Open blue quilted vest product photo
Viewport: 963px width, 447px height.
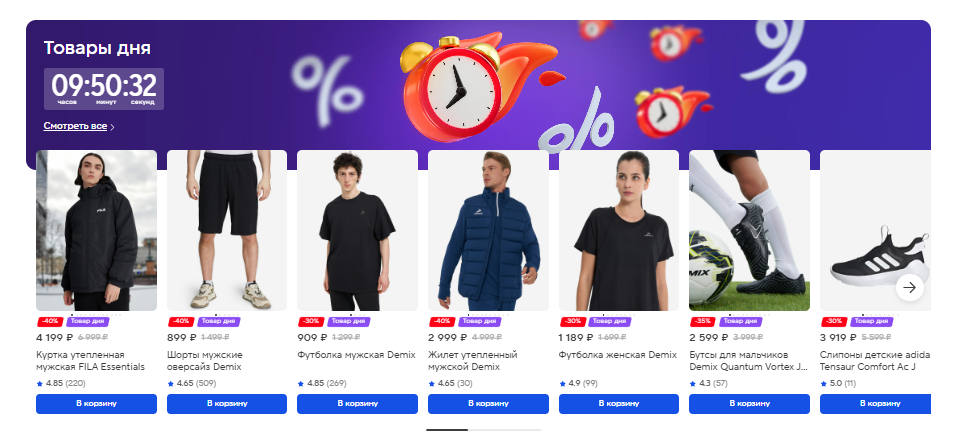tap(488, 230)
